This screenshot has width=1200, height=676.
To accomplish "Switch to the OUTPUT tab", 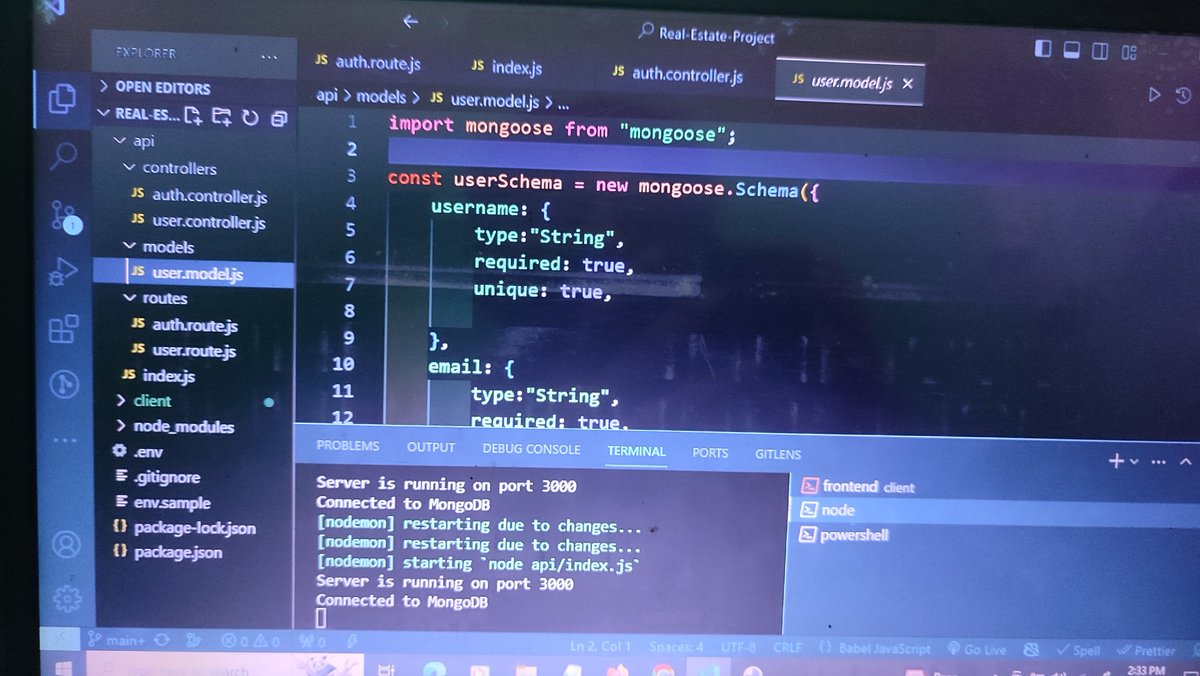I will pyautogui.click(x=430, y=447).
